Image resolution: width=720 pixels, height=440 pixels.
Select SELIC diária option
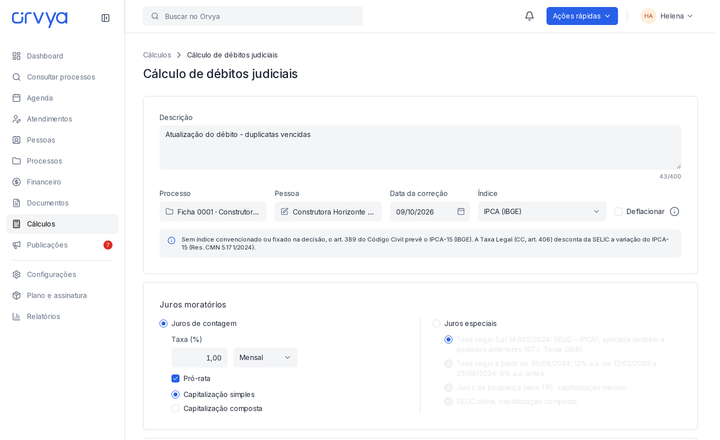(x=448, y=401)
